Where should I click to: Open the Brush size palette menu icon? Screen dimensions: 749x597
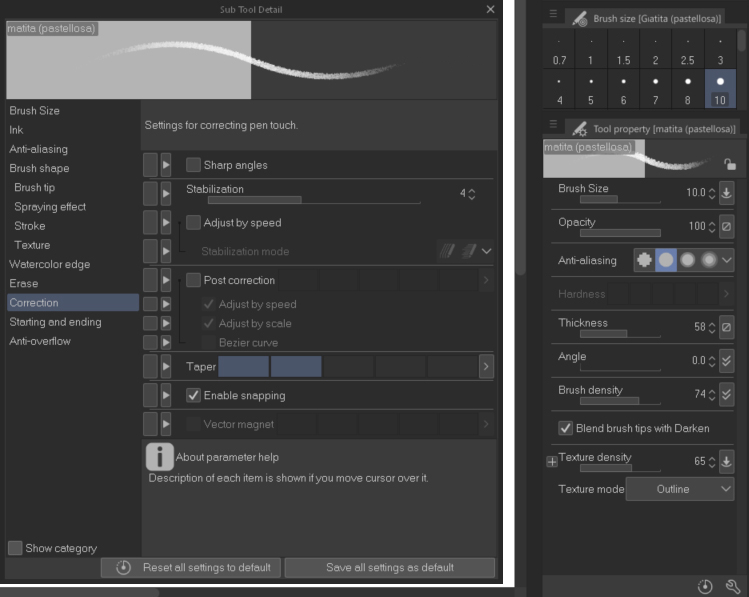553,15
